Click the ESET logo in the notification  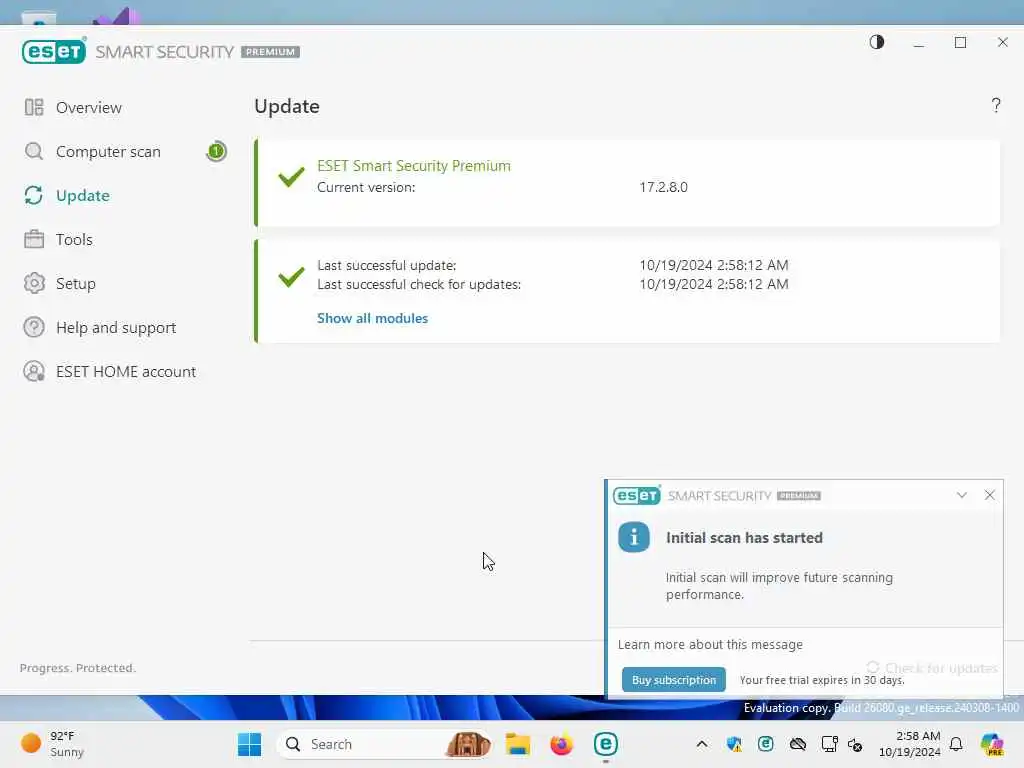click(636, 496)
